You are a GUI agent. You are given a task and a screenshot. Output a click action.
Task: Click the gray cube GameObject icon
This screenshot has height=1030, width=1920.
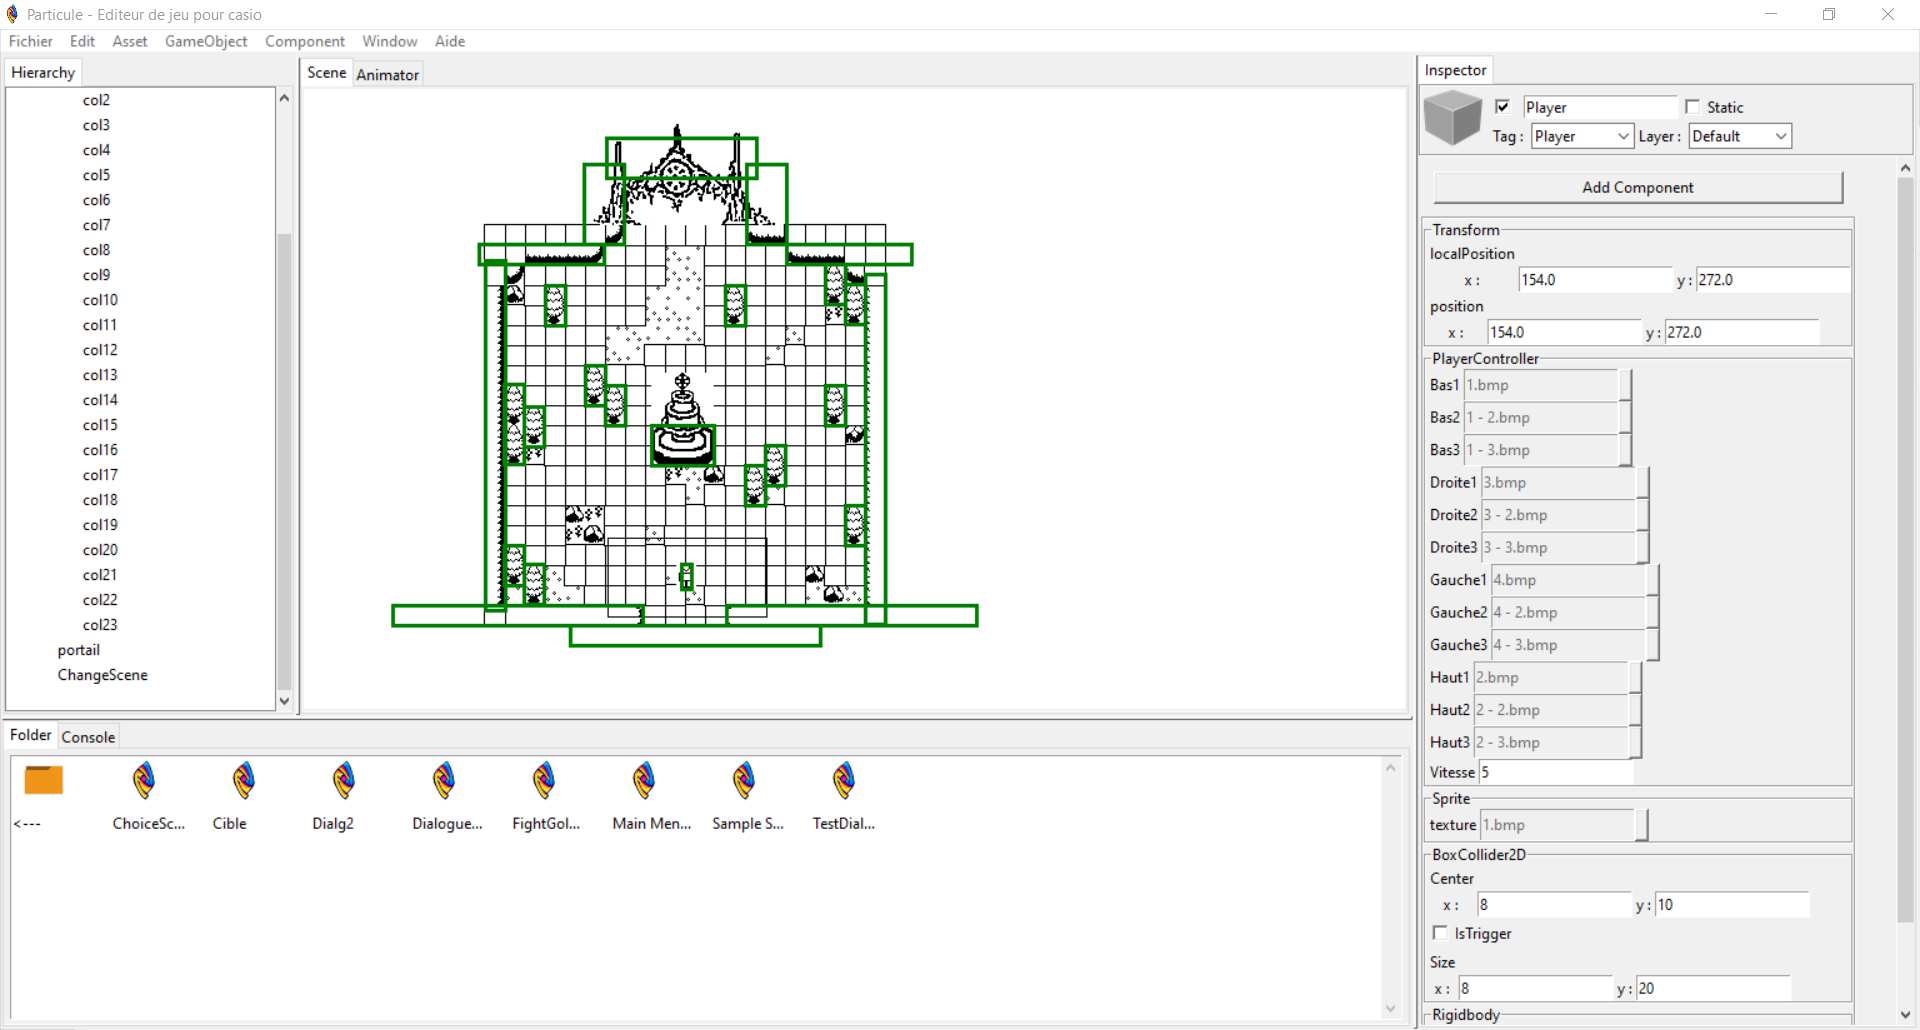[1452, 118]
